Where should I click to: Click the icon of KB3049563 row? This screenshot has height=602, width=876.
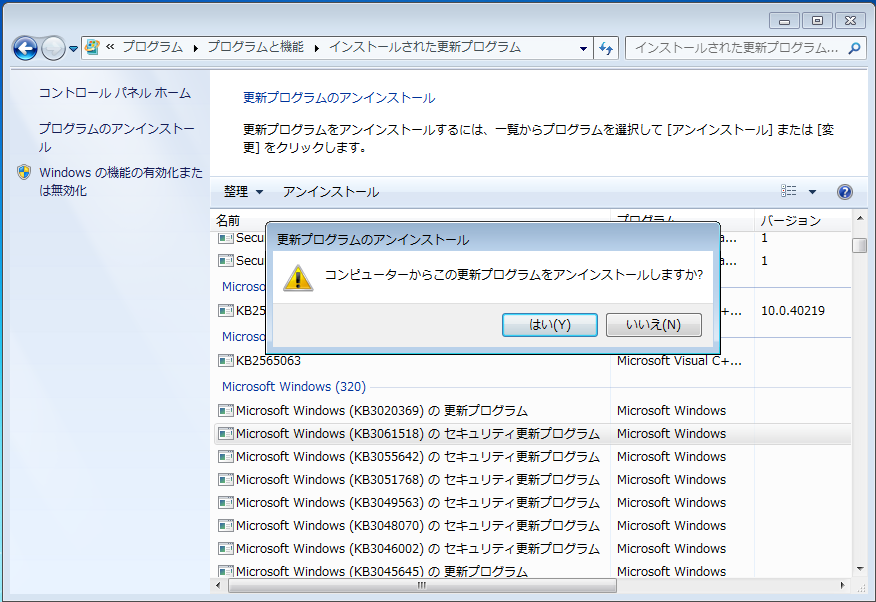(x=226, y=503)
